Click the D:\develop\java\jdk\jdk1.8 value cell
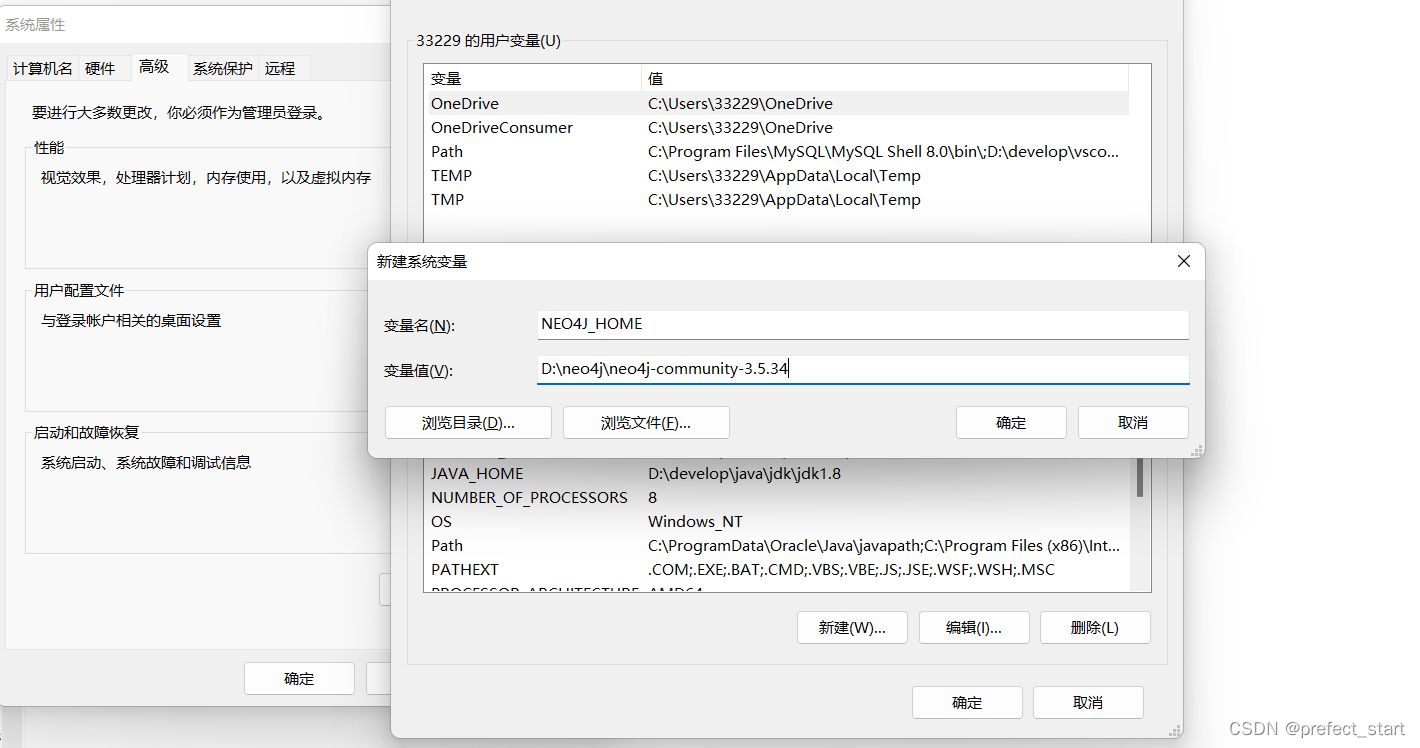 click(744, 473)
